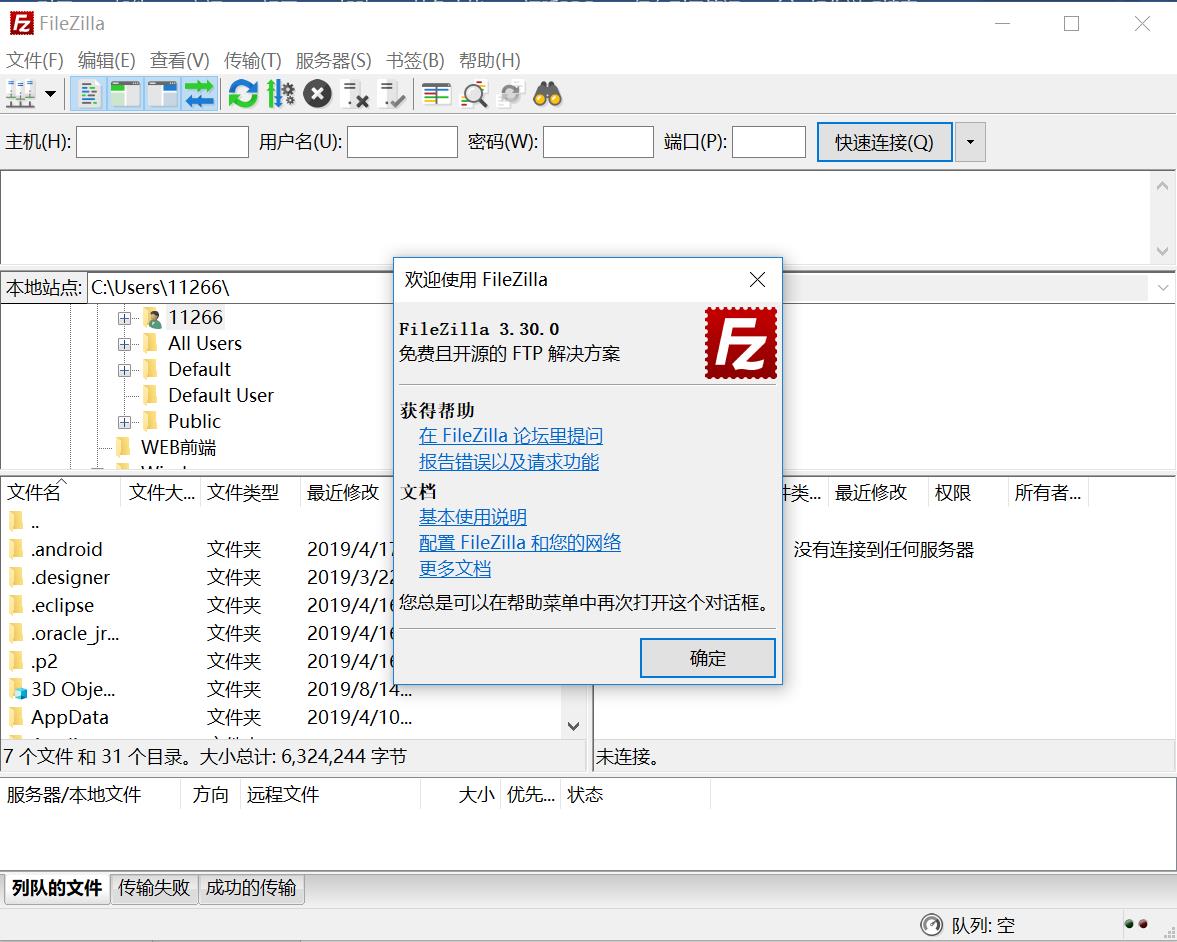The image size is (1177, 942).
Task: Reconnect to last server icon
Action: [392, 95]
